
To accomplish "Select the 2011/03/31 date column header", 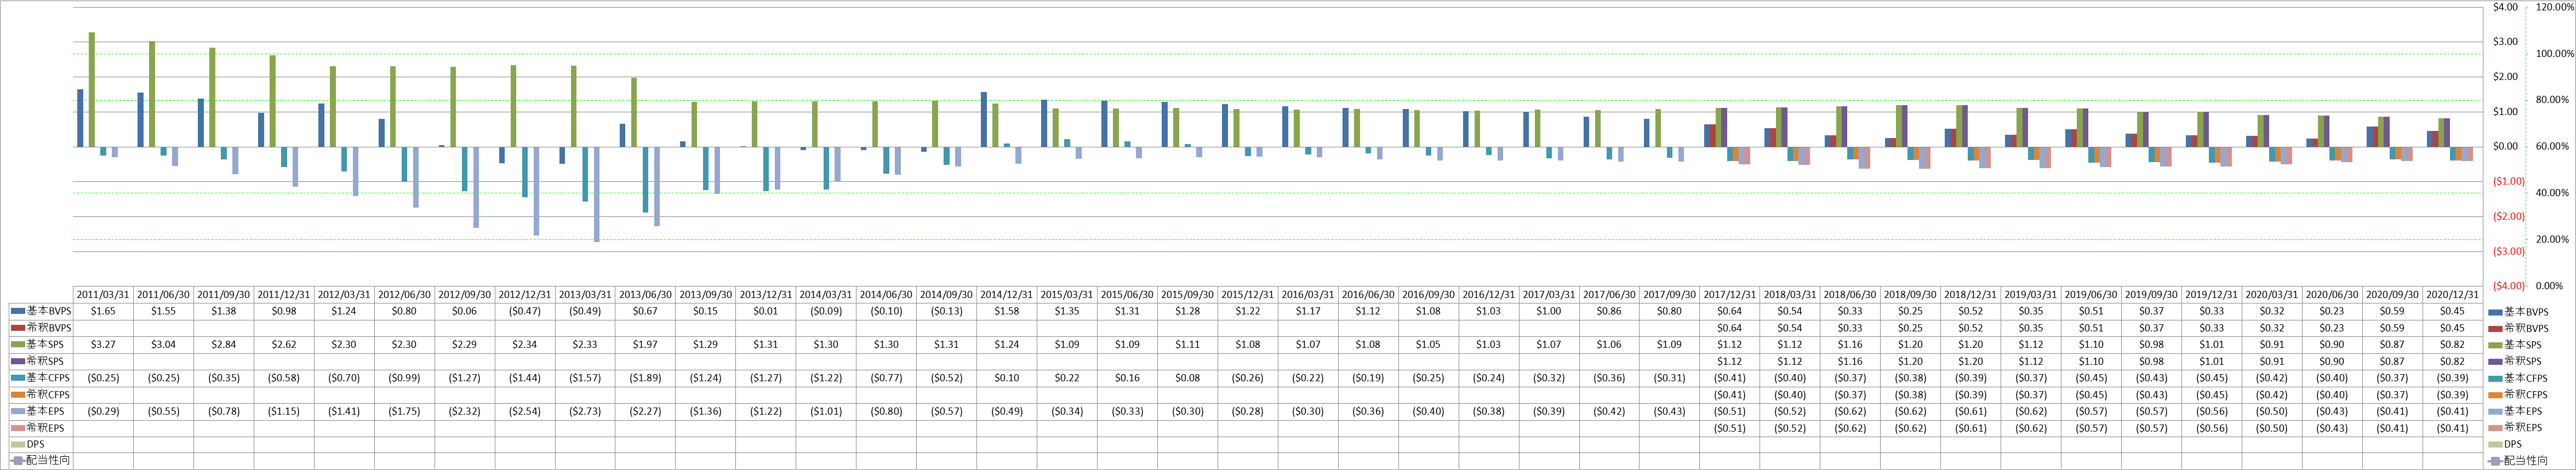I will click(x=104, y=295).
